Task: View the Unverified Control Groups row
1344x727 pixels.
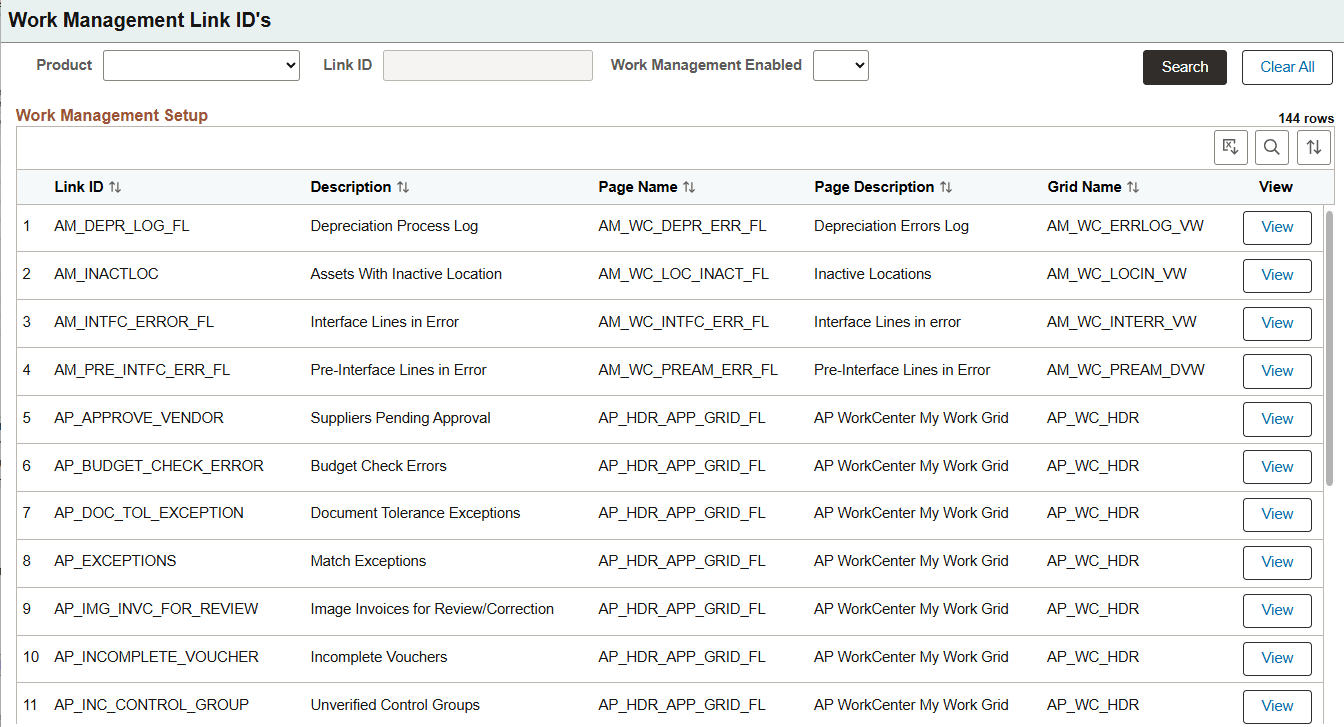Action: coord(1277,706)
